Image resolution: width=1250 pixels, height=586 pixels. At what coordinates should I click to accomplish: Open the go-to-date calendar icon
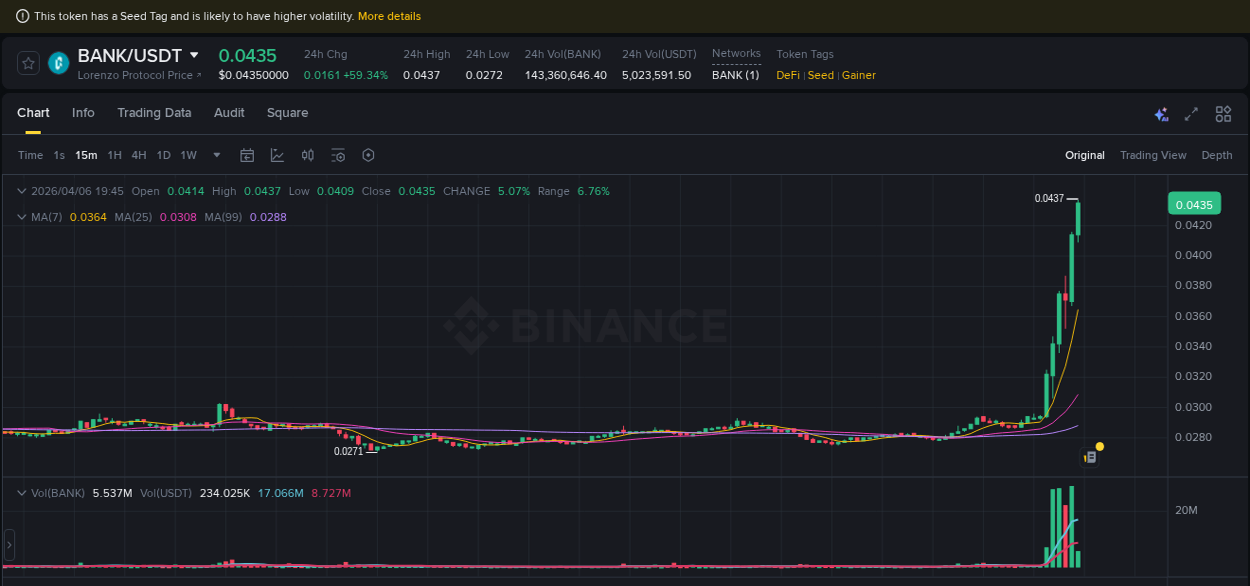click(x=247, y=155)
